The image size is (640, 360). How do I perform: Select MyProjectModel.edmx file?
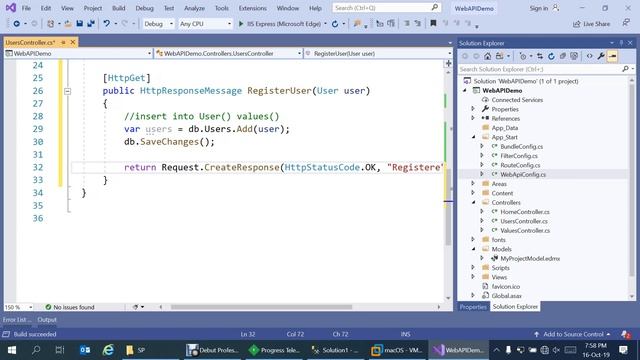(x=530, y=258)
